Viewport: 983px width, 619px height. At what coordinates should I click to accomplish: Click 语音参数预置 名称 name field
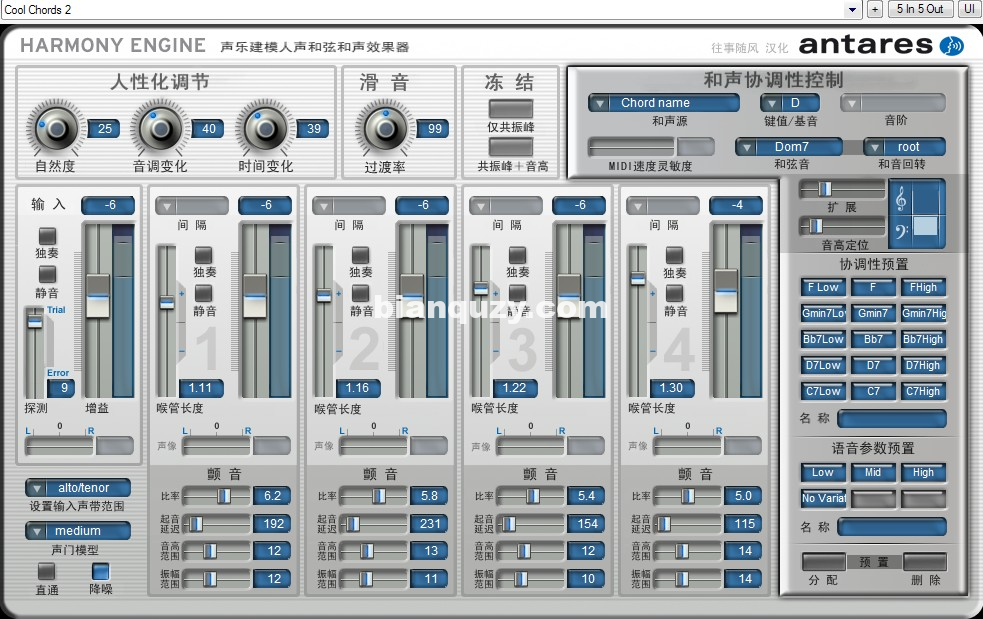[891, 527]
